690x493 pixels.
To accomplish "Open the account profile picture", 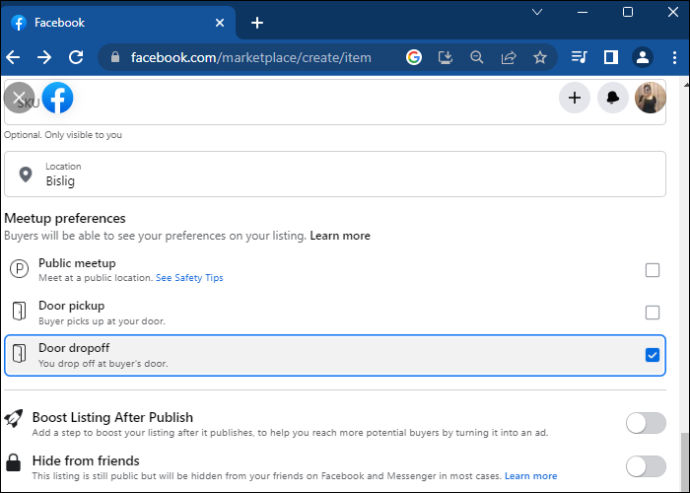I will (x=650, y=98).
